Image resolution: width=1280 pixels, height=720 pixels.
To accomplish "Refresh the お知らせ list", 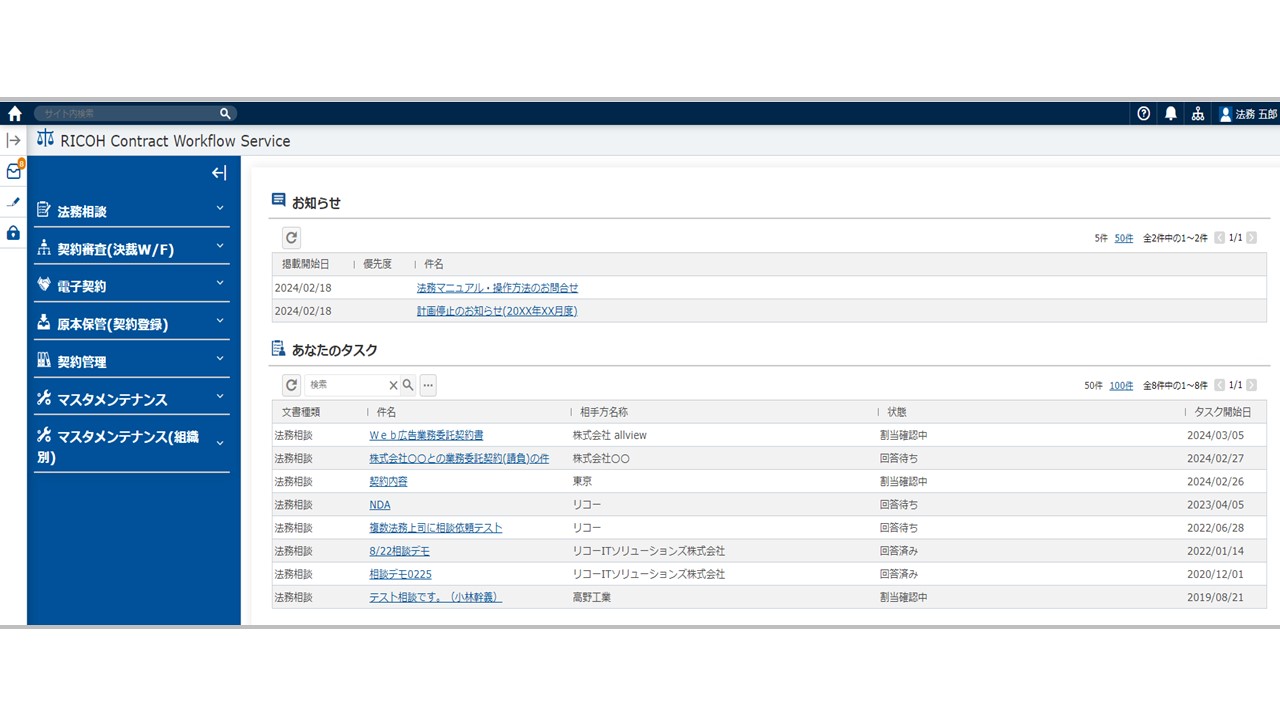I will (291, 237).
